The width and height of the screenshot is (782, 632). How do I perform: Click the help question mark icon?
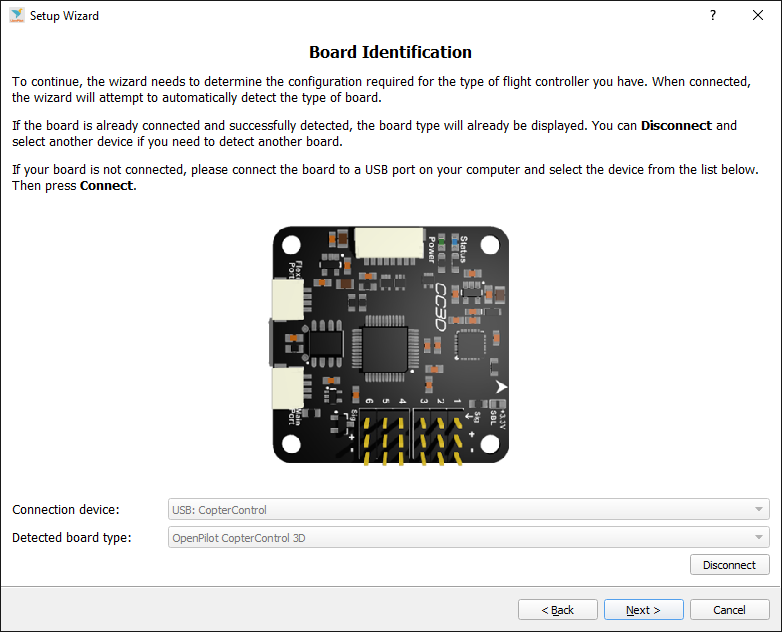coord(713,15)
